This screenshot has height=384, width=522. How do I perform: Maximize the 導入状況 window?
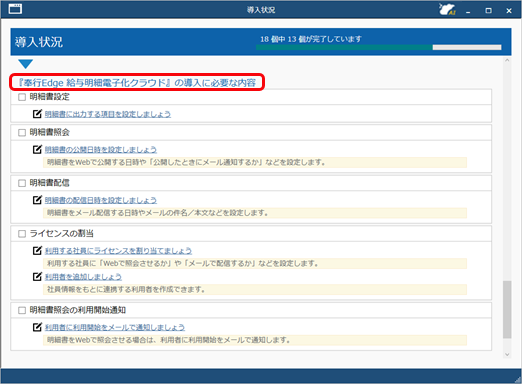(x=488, y=11)
